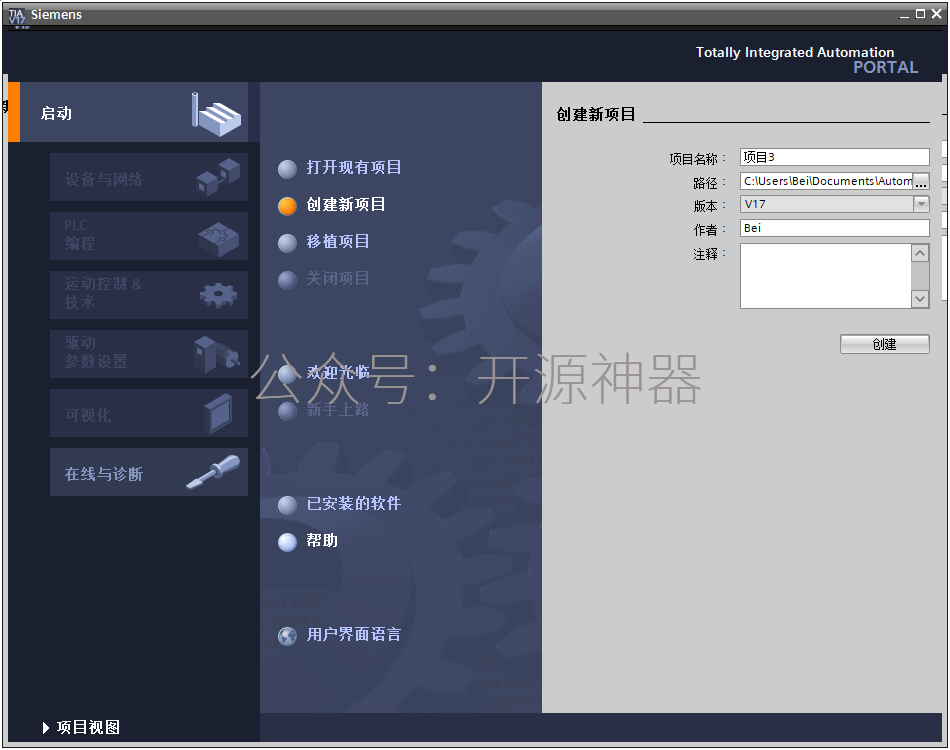The height and width of the screenshot is (750, 950).
Task: Click the orange bullet beside 创建新项目
Action: point(287,205)
